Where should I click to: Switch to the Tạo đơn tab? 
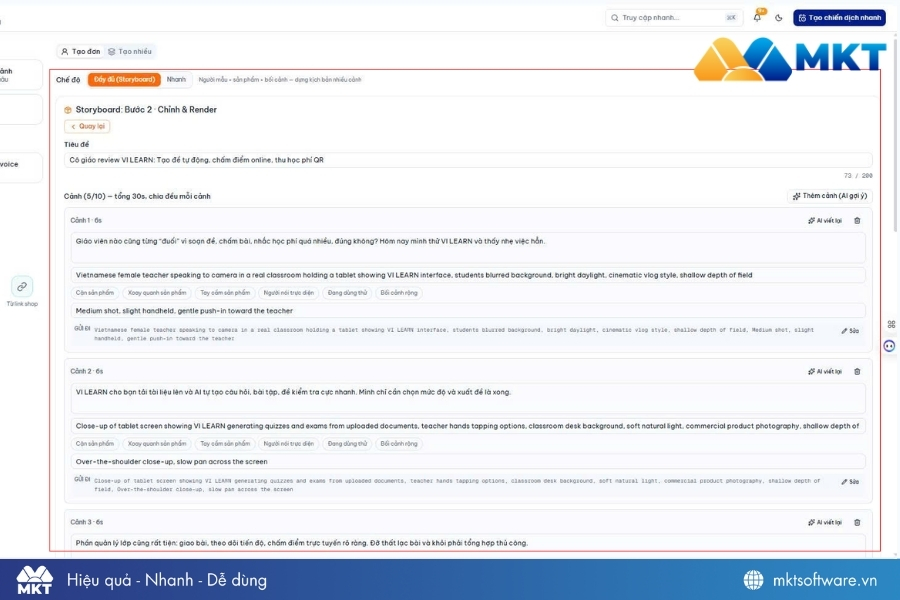point(81,52)
